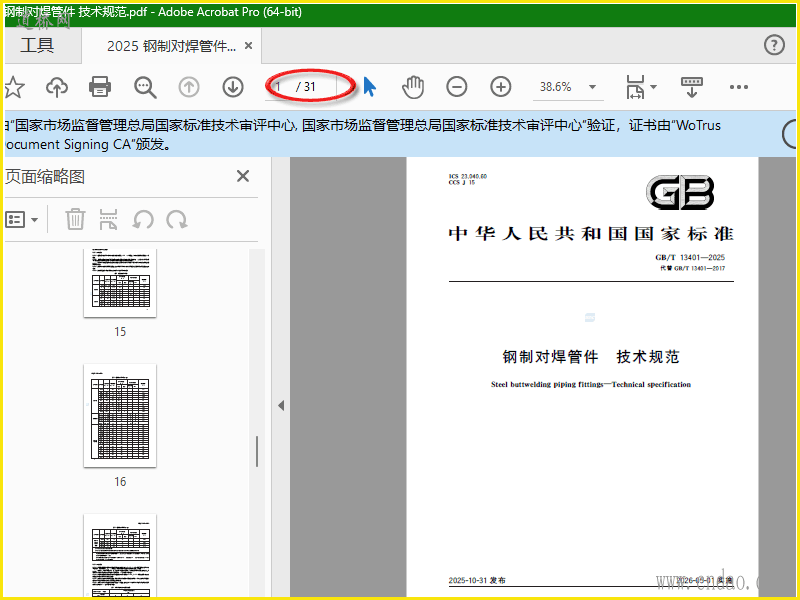Activate the hand pan tool
The width and height of the screenshot is (800, 600).
point(413,87)
